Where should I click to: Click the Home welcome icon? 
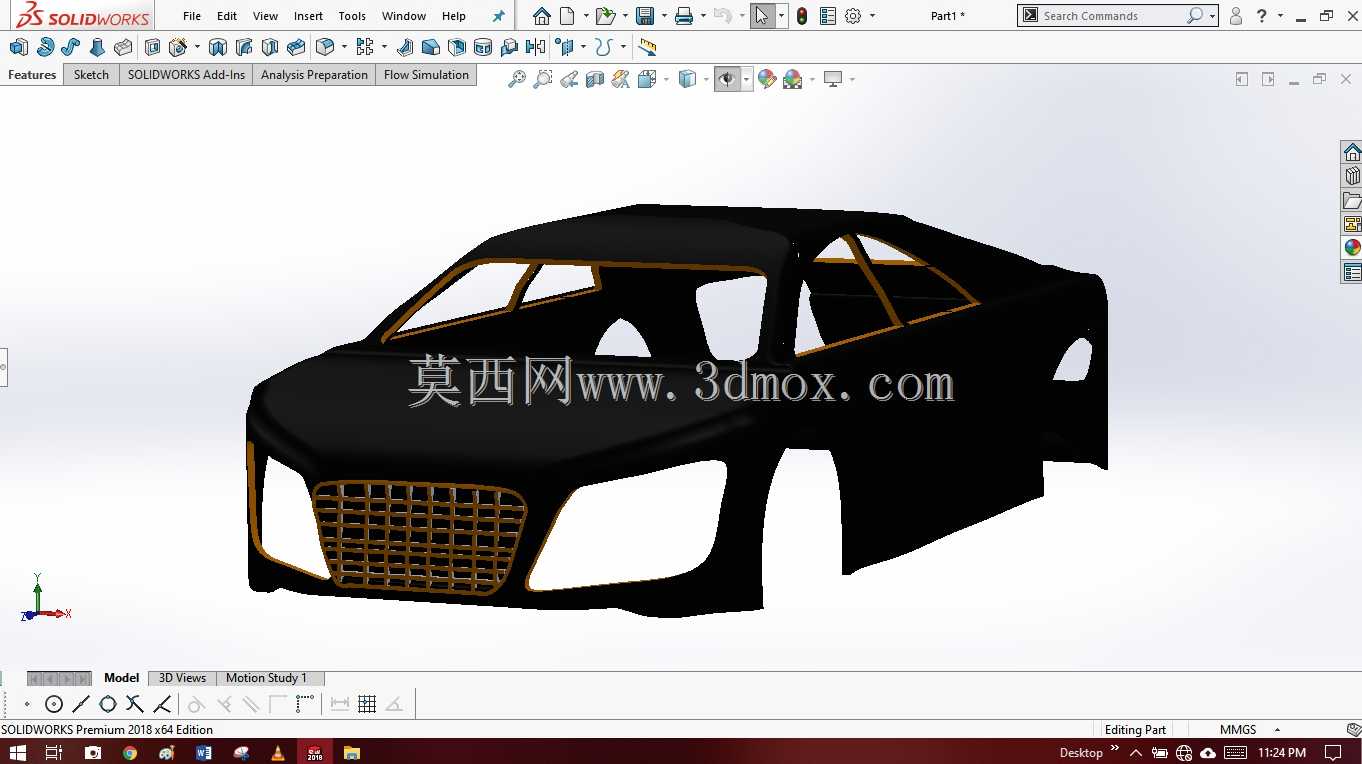tap(541, 16)
